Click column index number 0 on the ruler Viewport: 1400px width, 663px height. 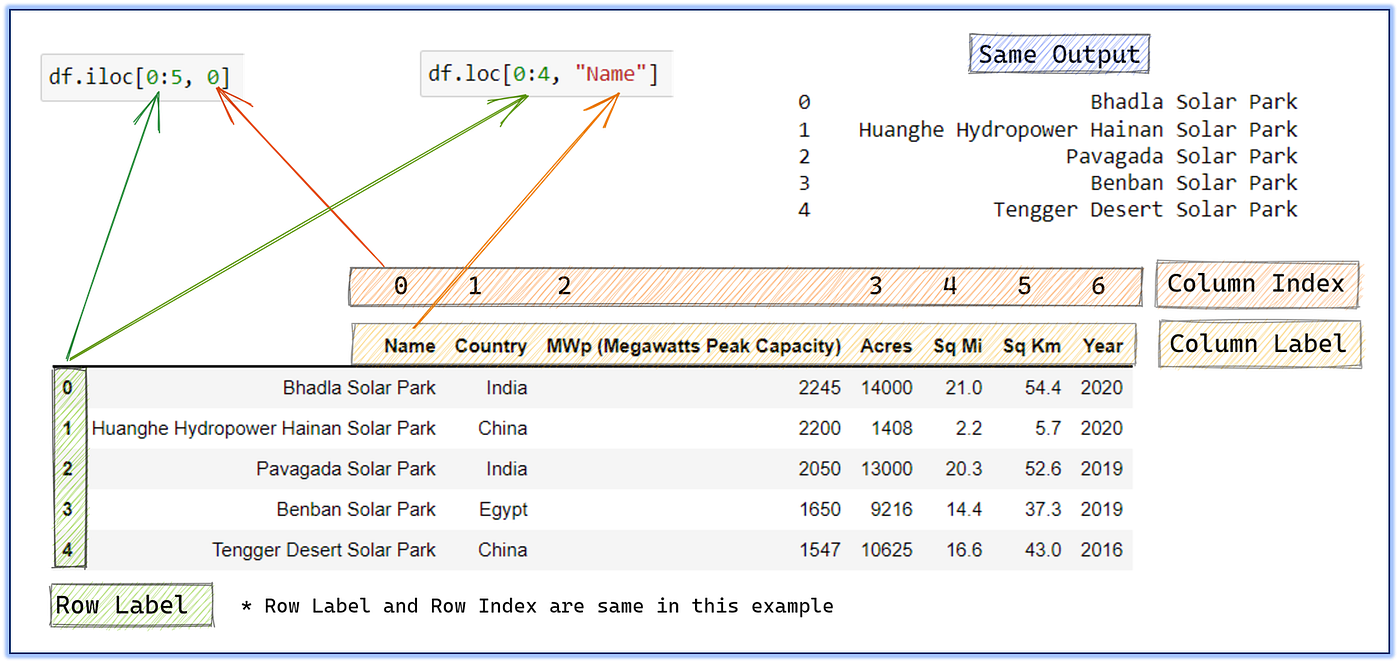pos(400,285)
